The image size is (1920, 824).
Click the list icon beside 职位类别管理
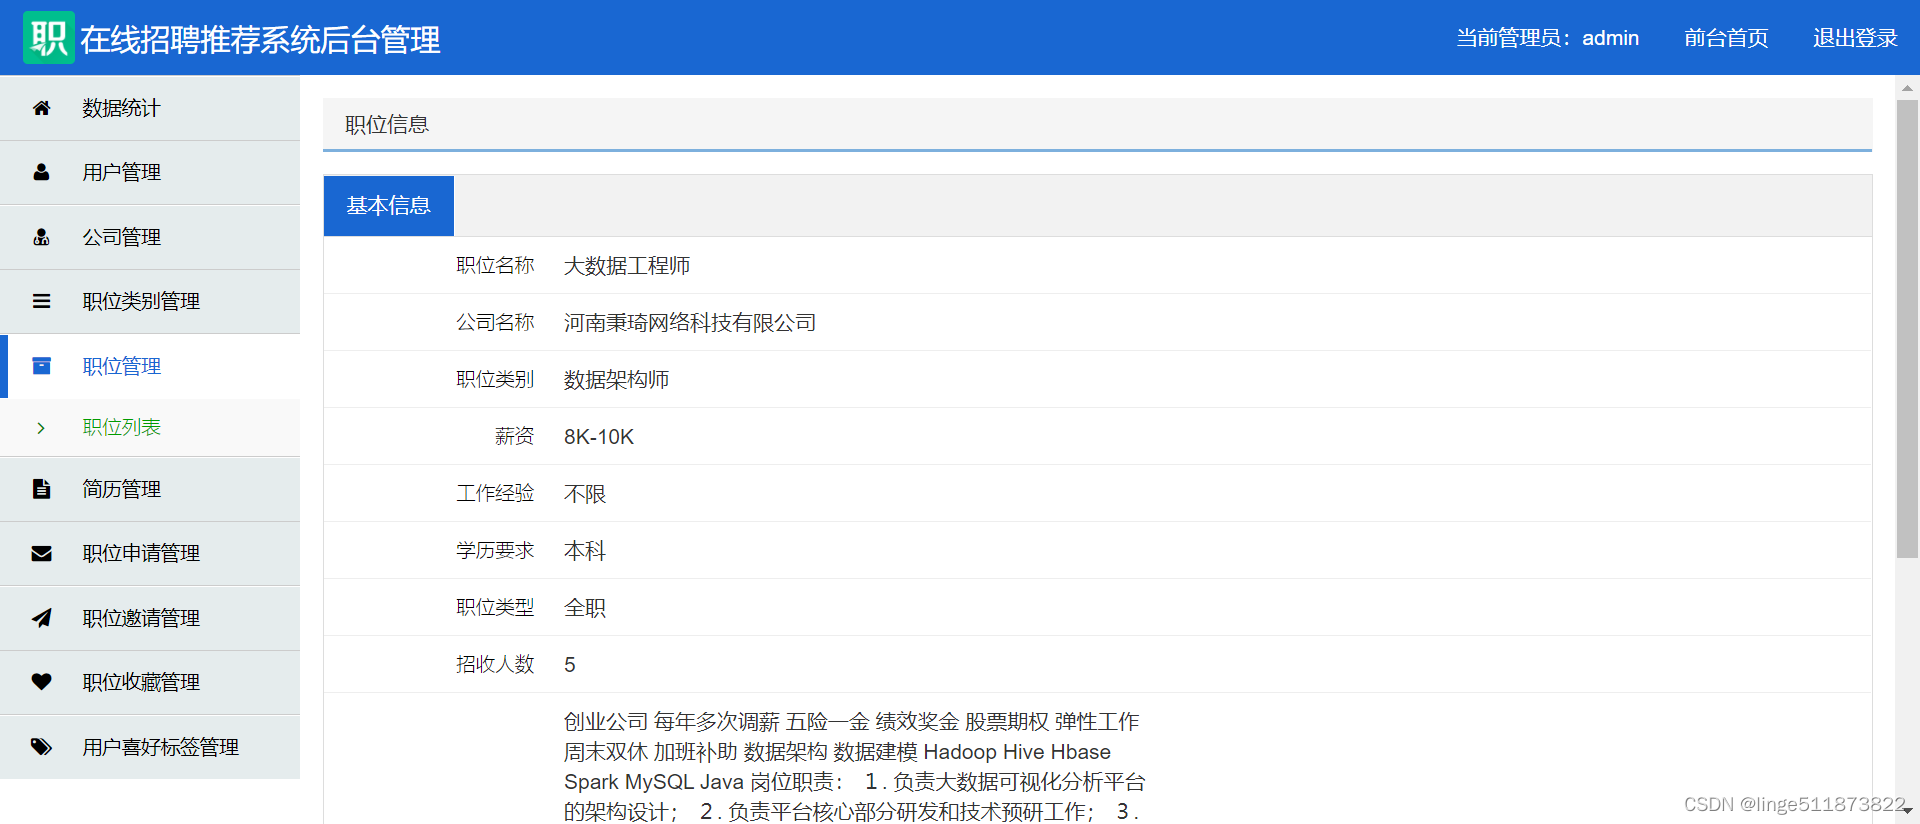click(x=41, y=301)
